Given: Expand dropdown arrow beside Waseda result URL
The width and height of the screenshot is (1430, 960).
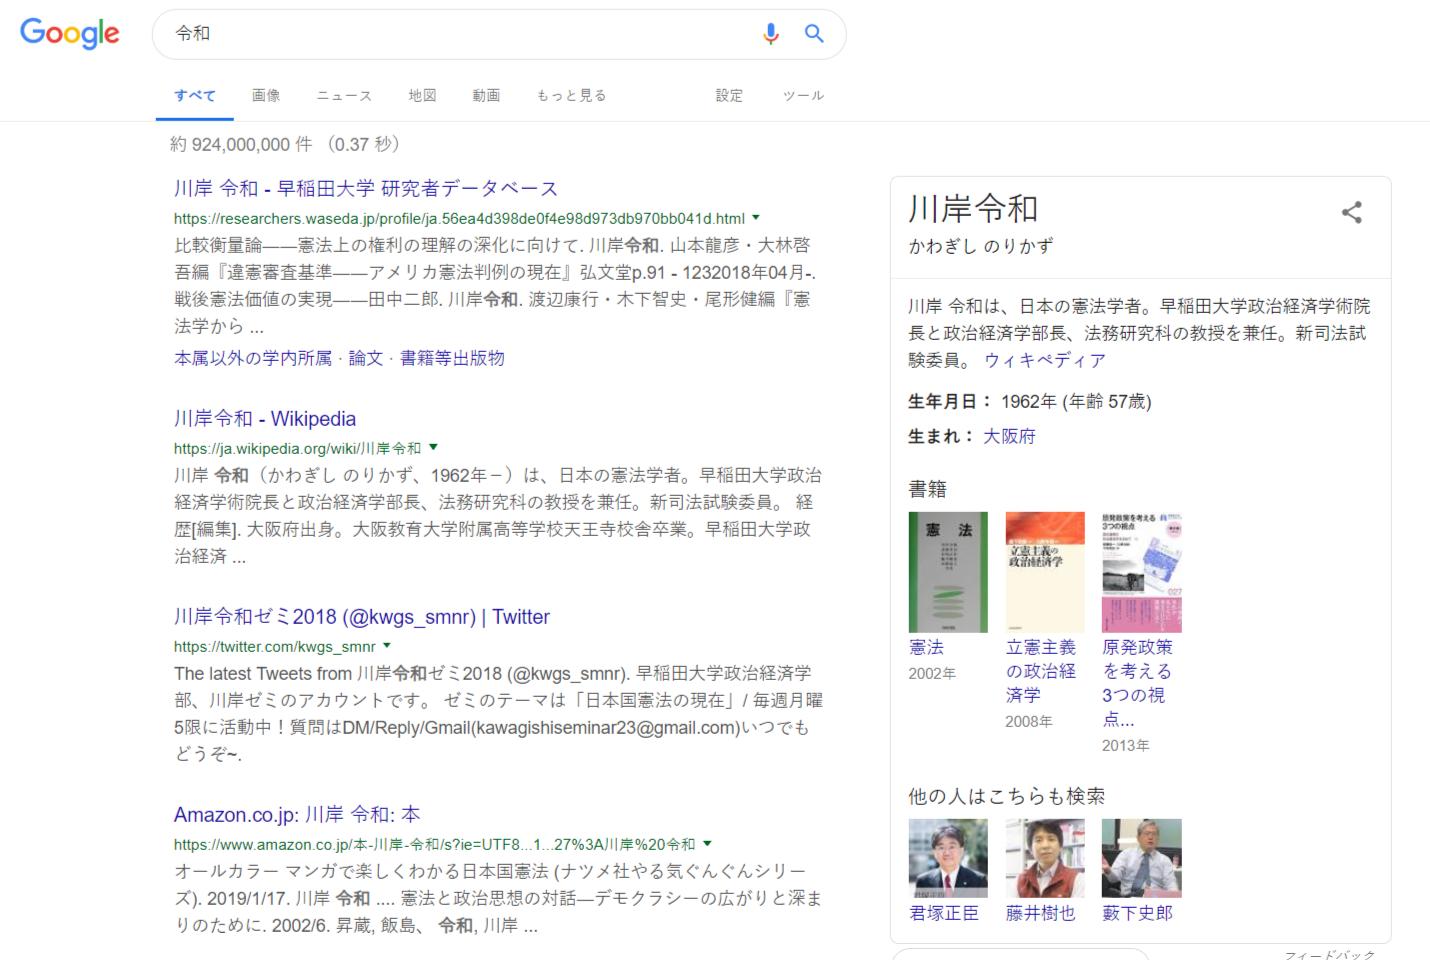Looking at the screenshot, I should pyautogui.click(x=756, y=217).
